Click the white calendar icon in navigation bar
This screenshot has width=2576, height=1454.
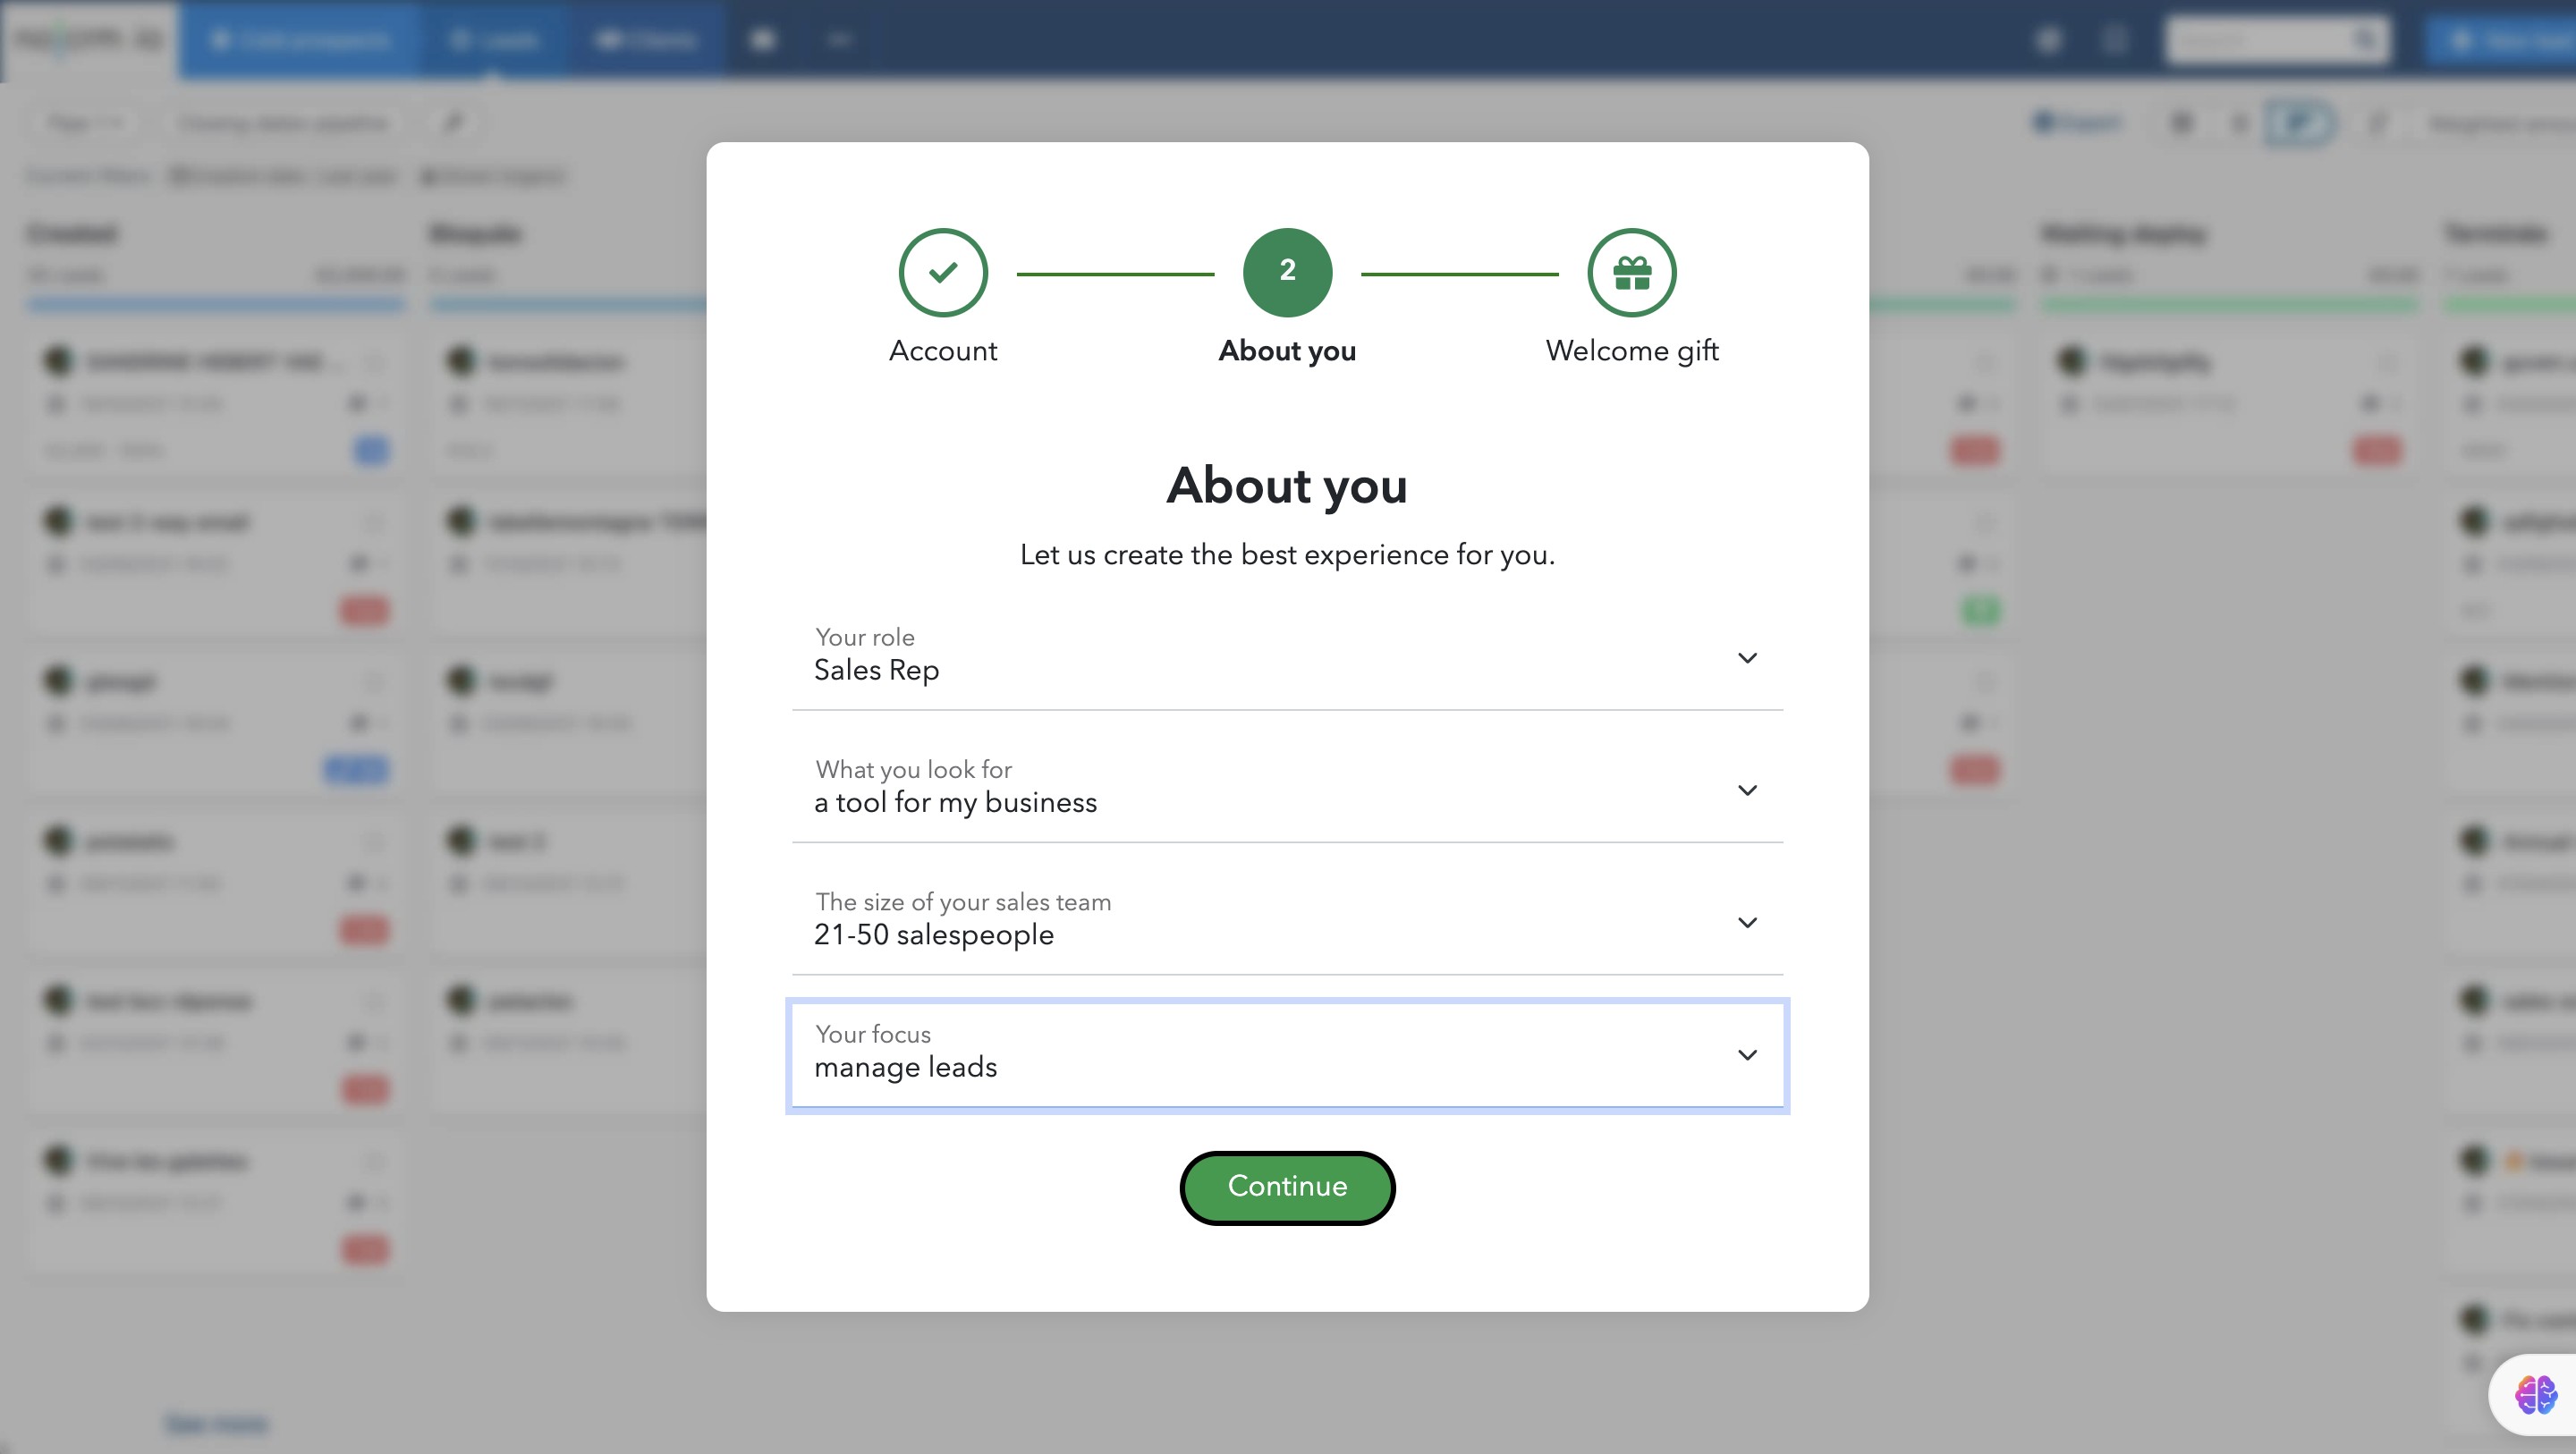[x=763, y=40]
